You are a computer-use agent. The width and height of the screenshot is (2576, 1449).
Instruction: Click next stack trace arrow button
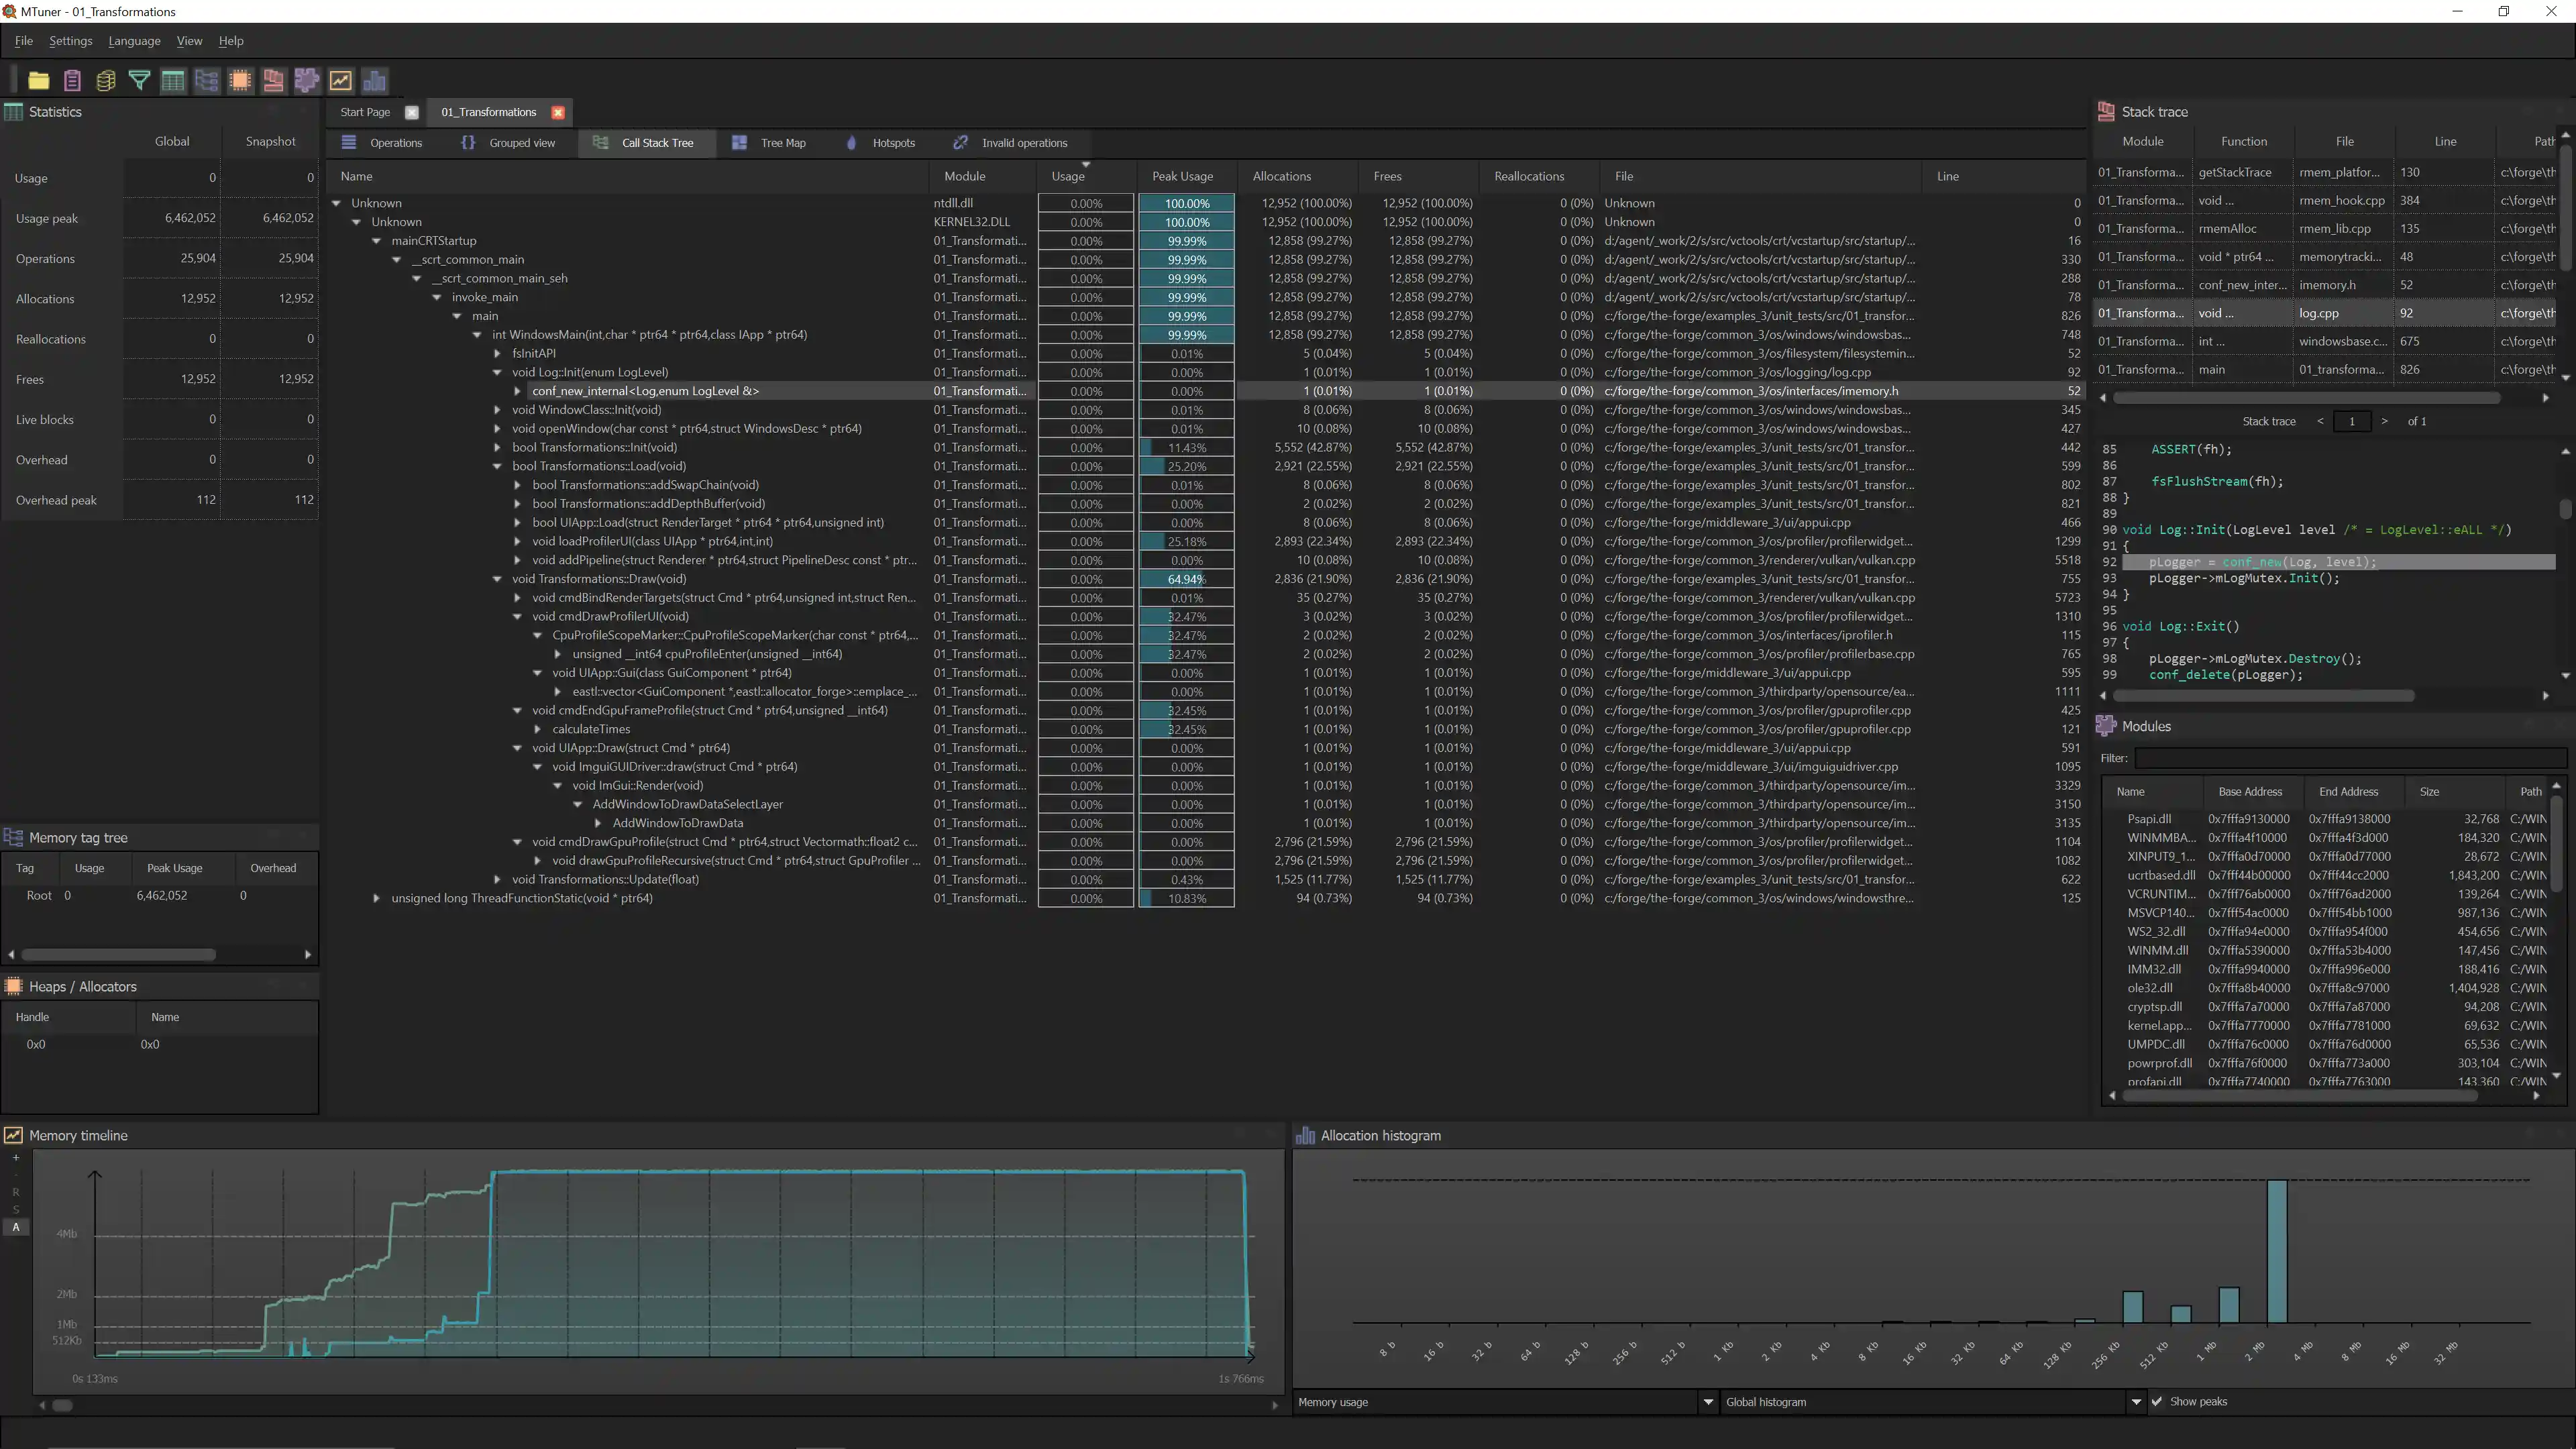(x=2384, y=421)
